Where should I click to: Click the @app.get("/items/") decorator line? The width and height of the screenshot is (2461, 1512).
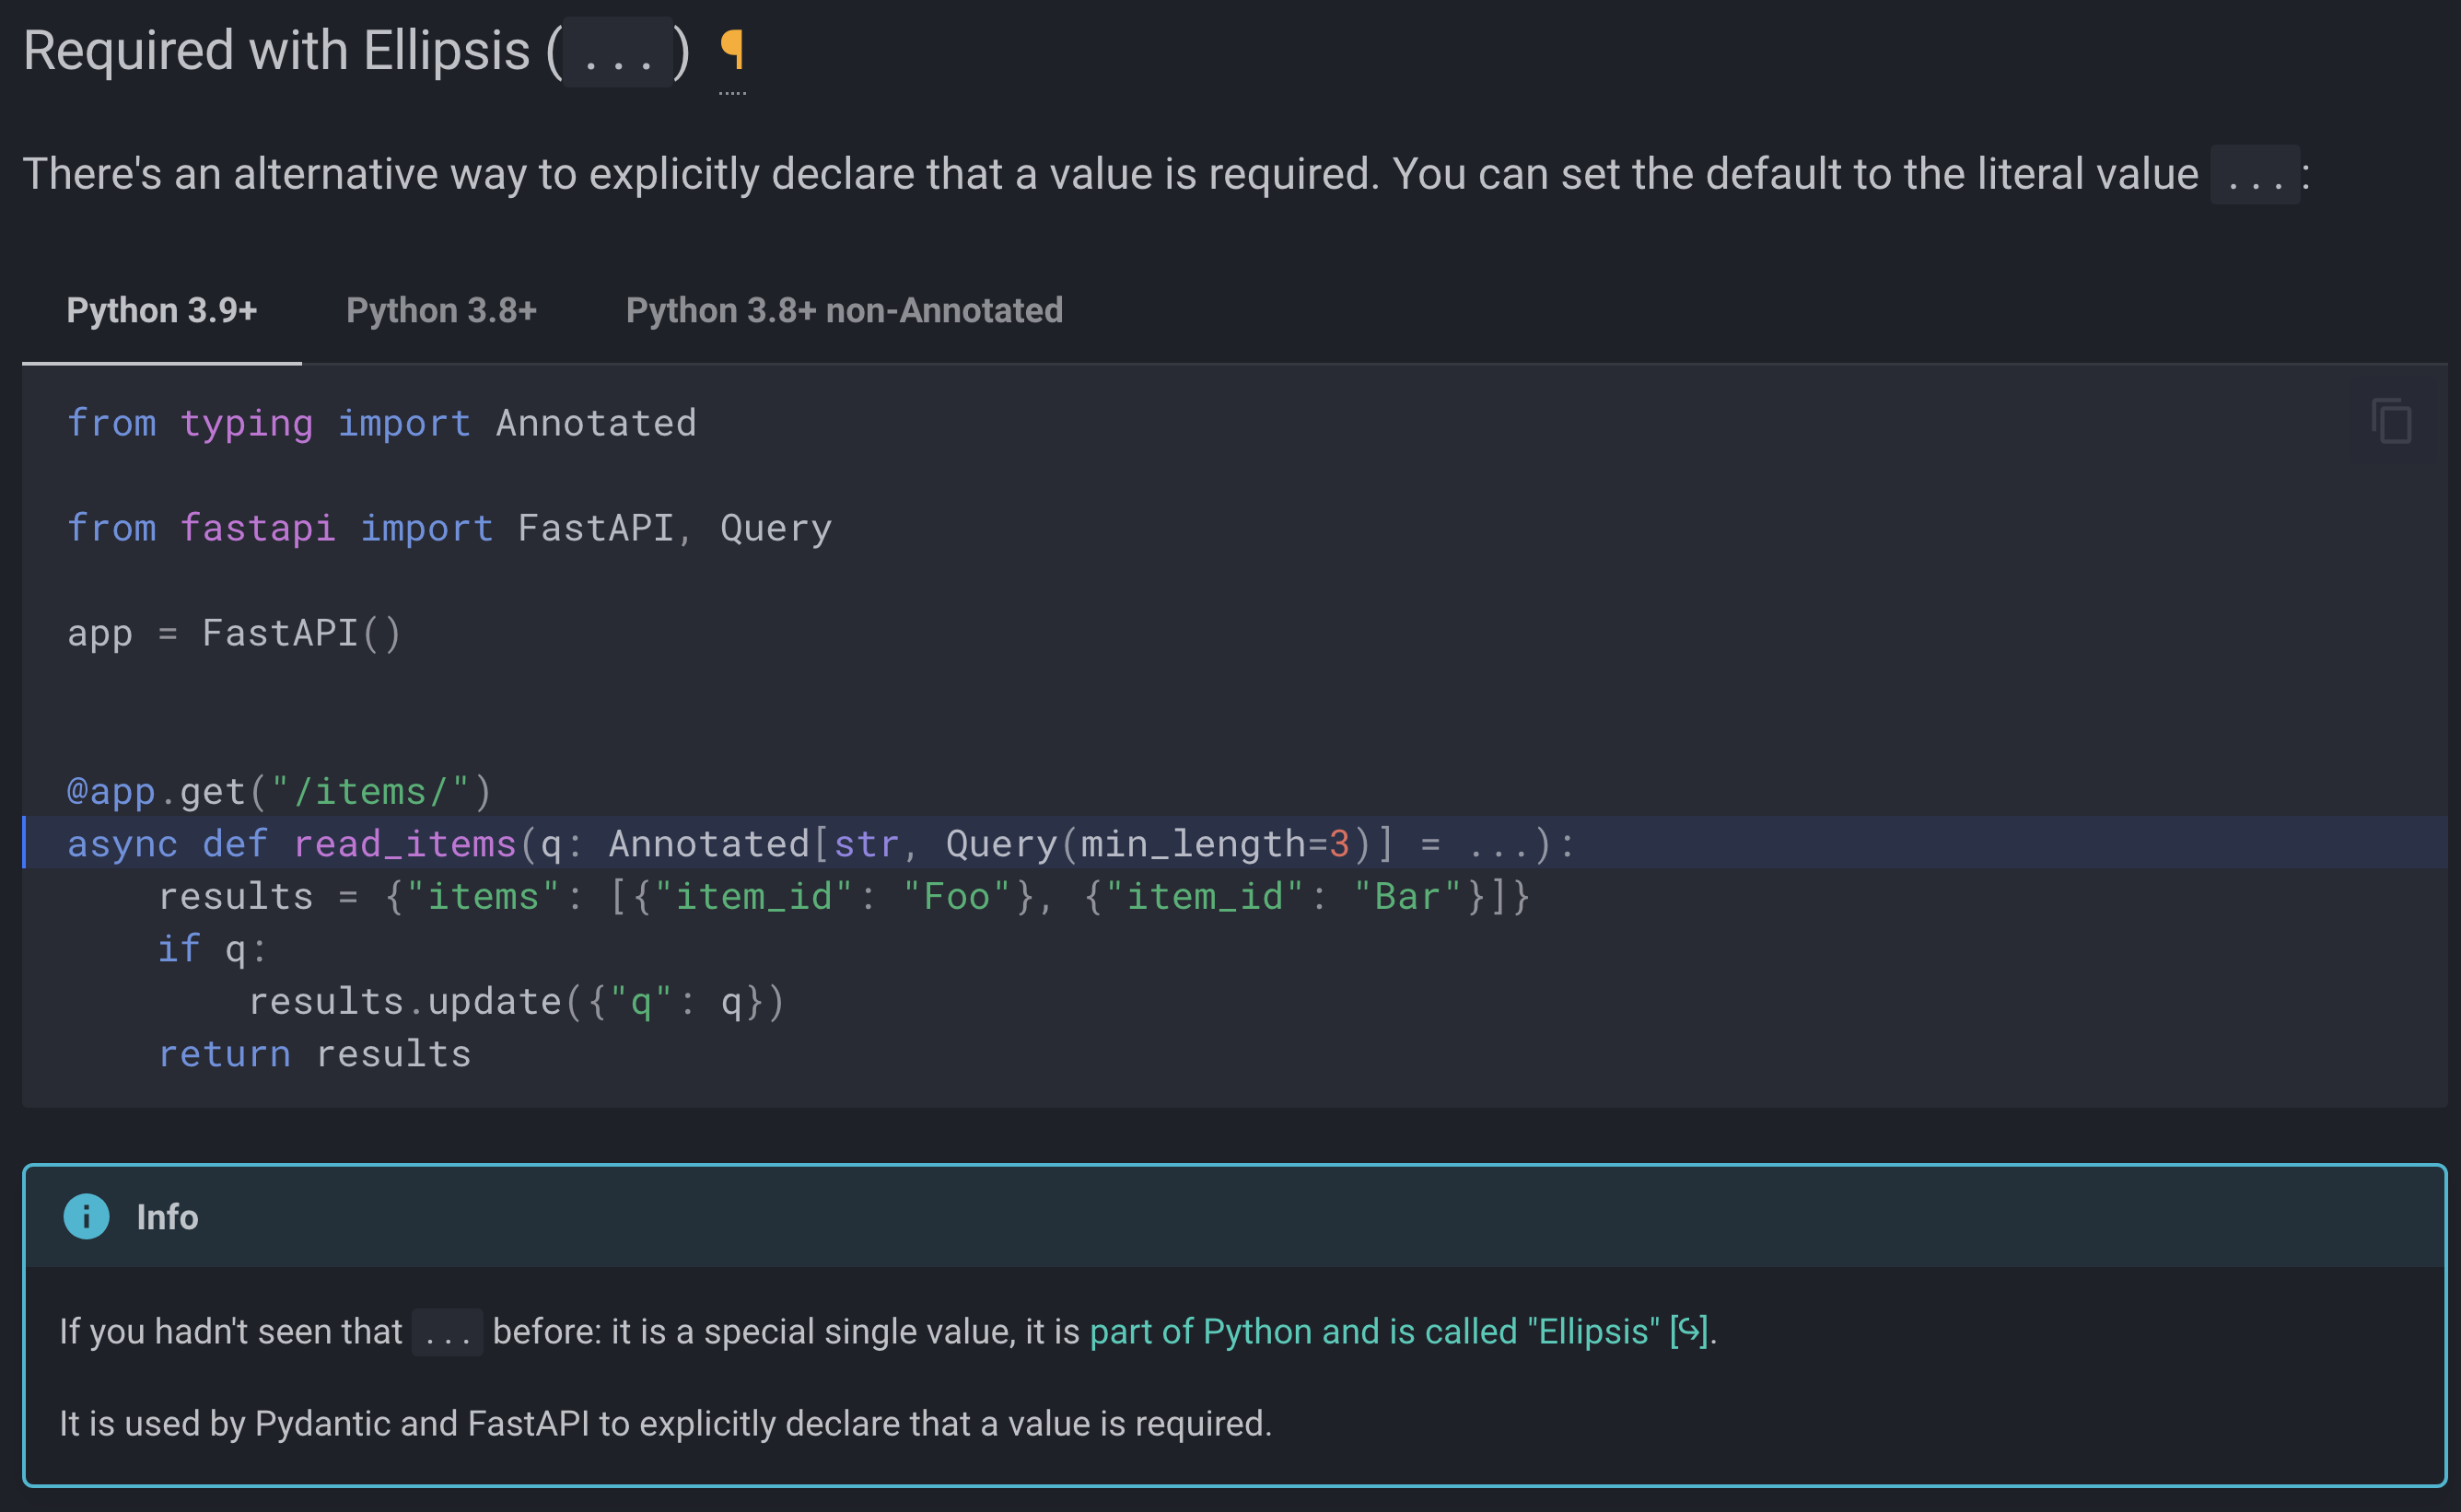pyautogui.click(x=279, y=791)
